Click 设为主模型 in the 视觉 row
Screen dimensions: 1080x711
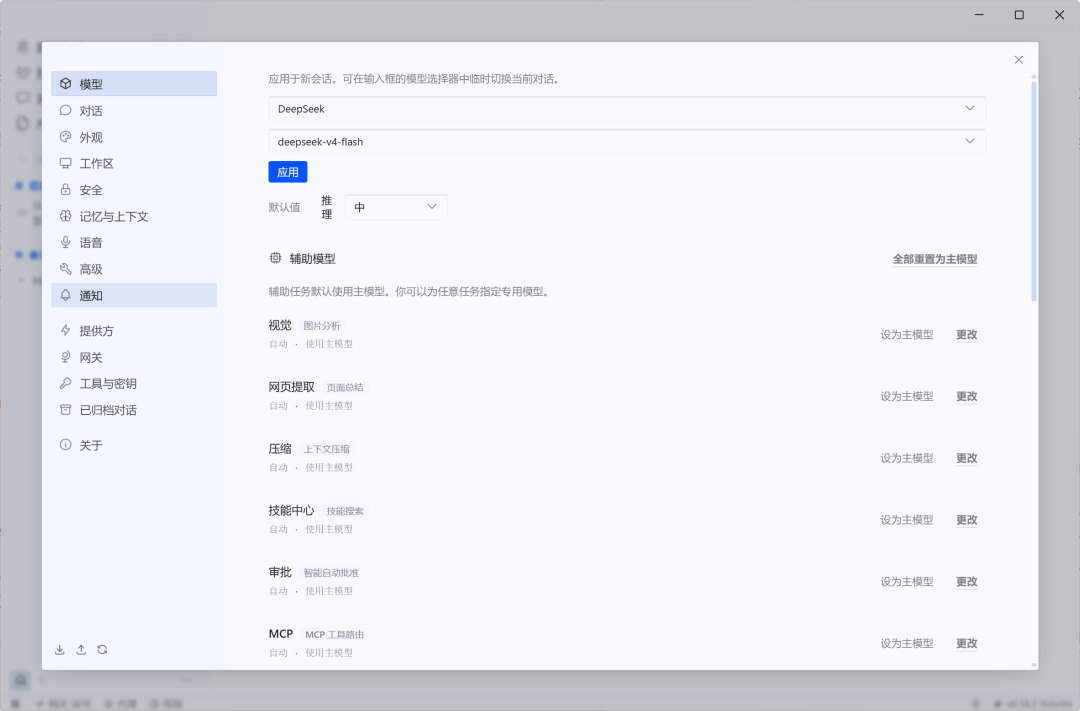click(x=906, y=334)
